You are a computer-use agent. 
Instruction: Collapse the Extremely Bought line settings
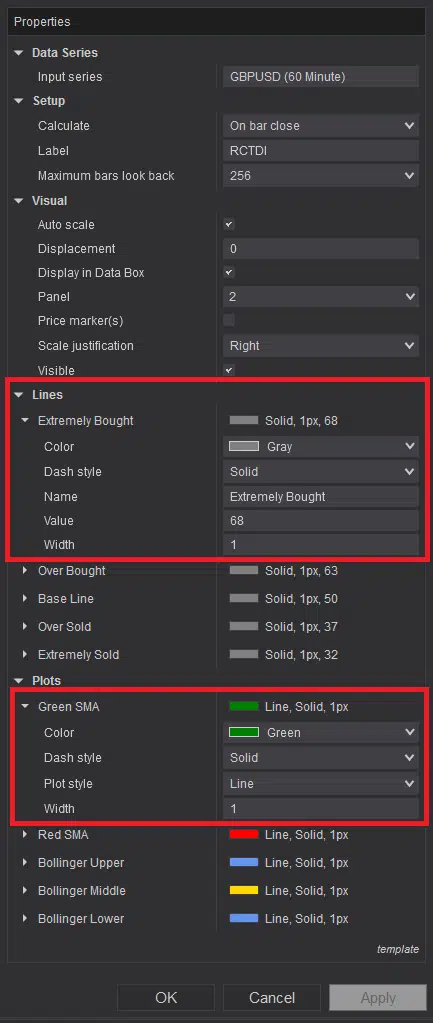point(25,421)
